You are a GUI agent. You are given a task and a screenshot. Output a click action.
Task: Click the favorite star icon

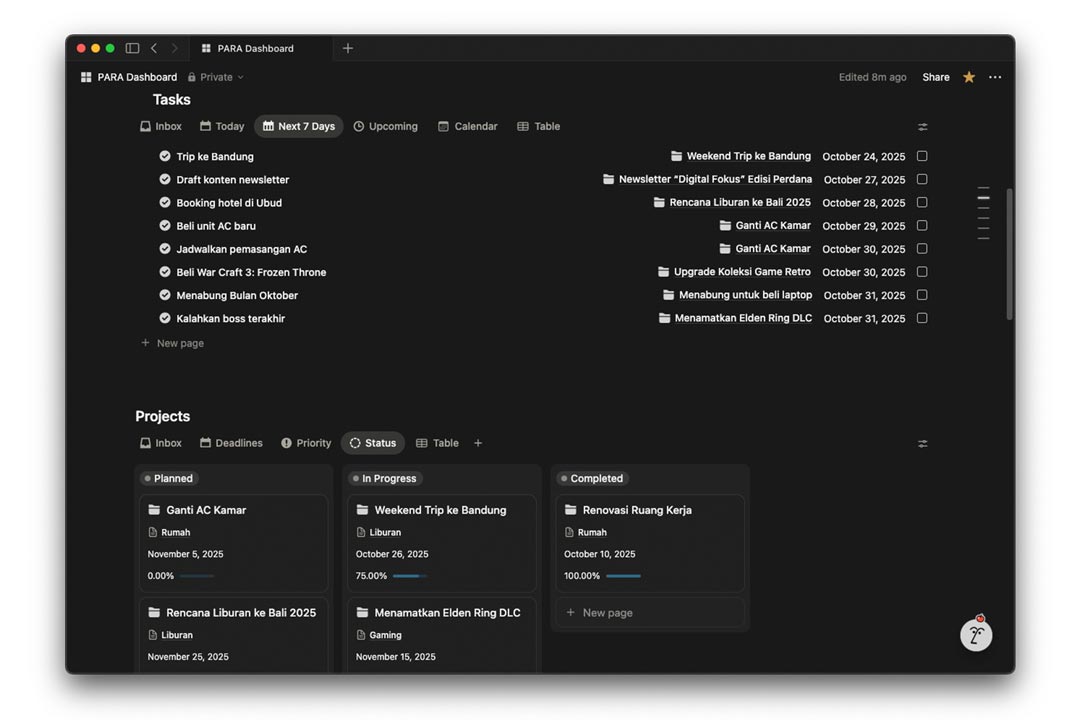[969, 77]
